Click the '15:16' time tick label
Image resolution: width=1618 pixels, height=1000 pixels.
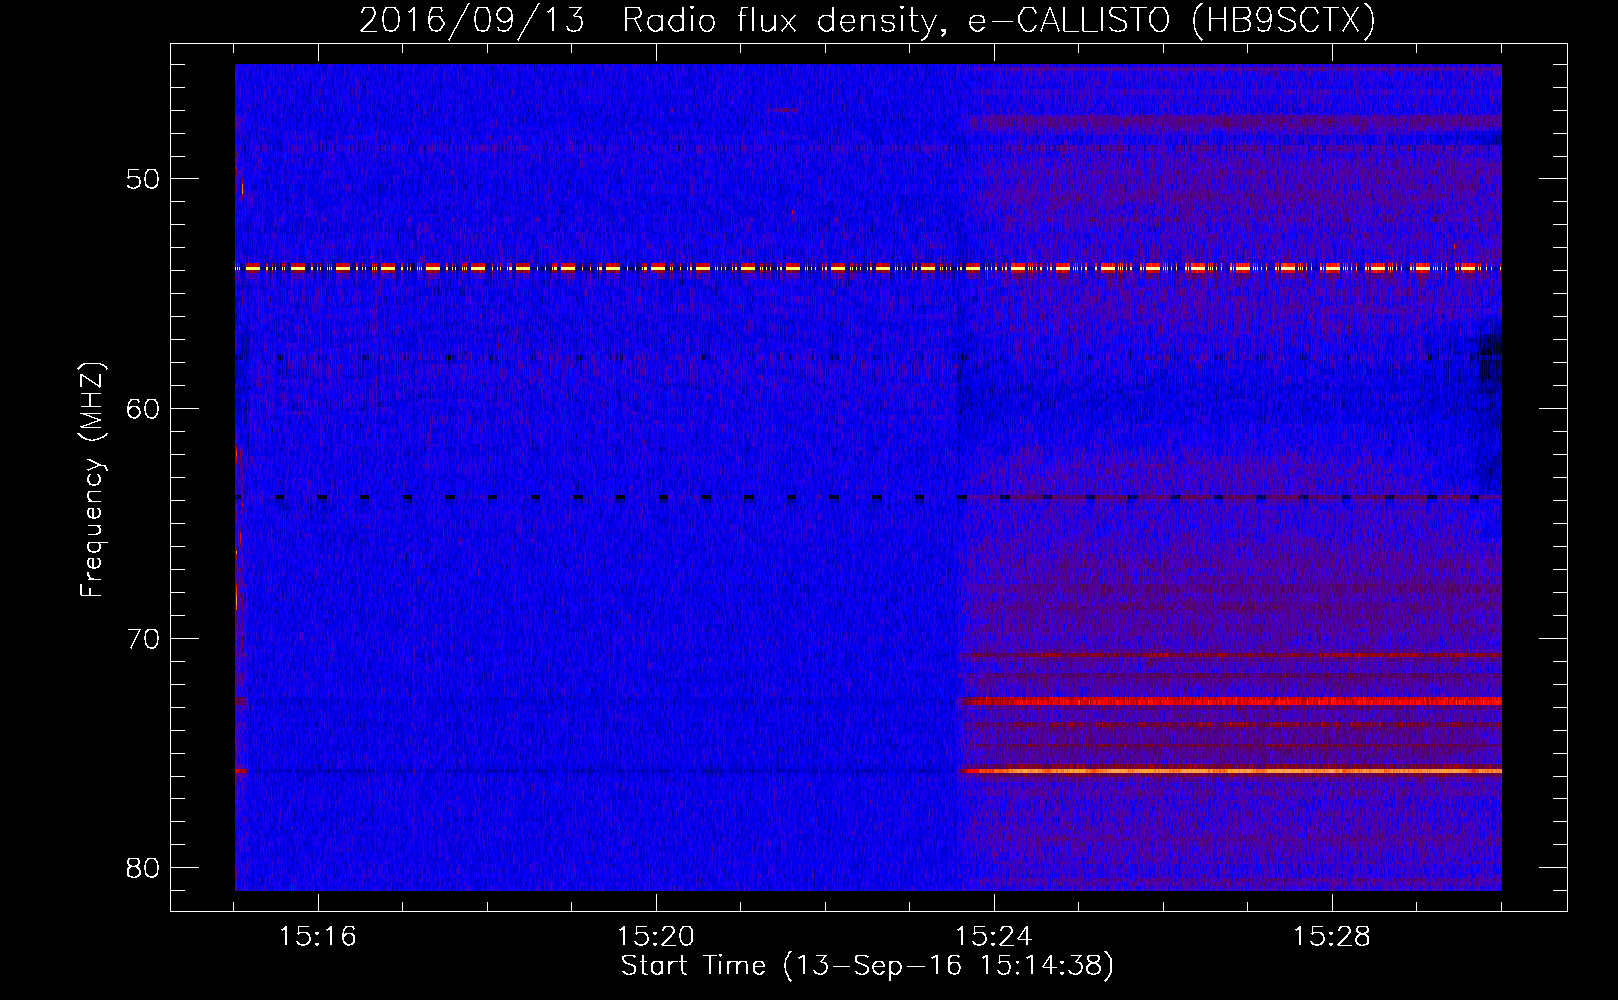pyautogui.click(x=317, y=937)
